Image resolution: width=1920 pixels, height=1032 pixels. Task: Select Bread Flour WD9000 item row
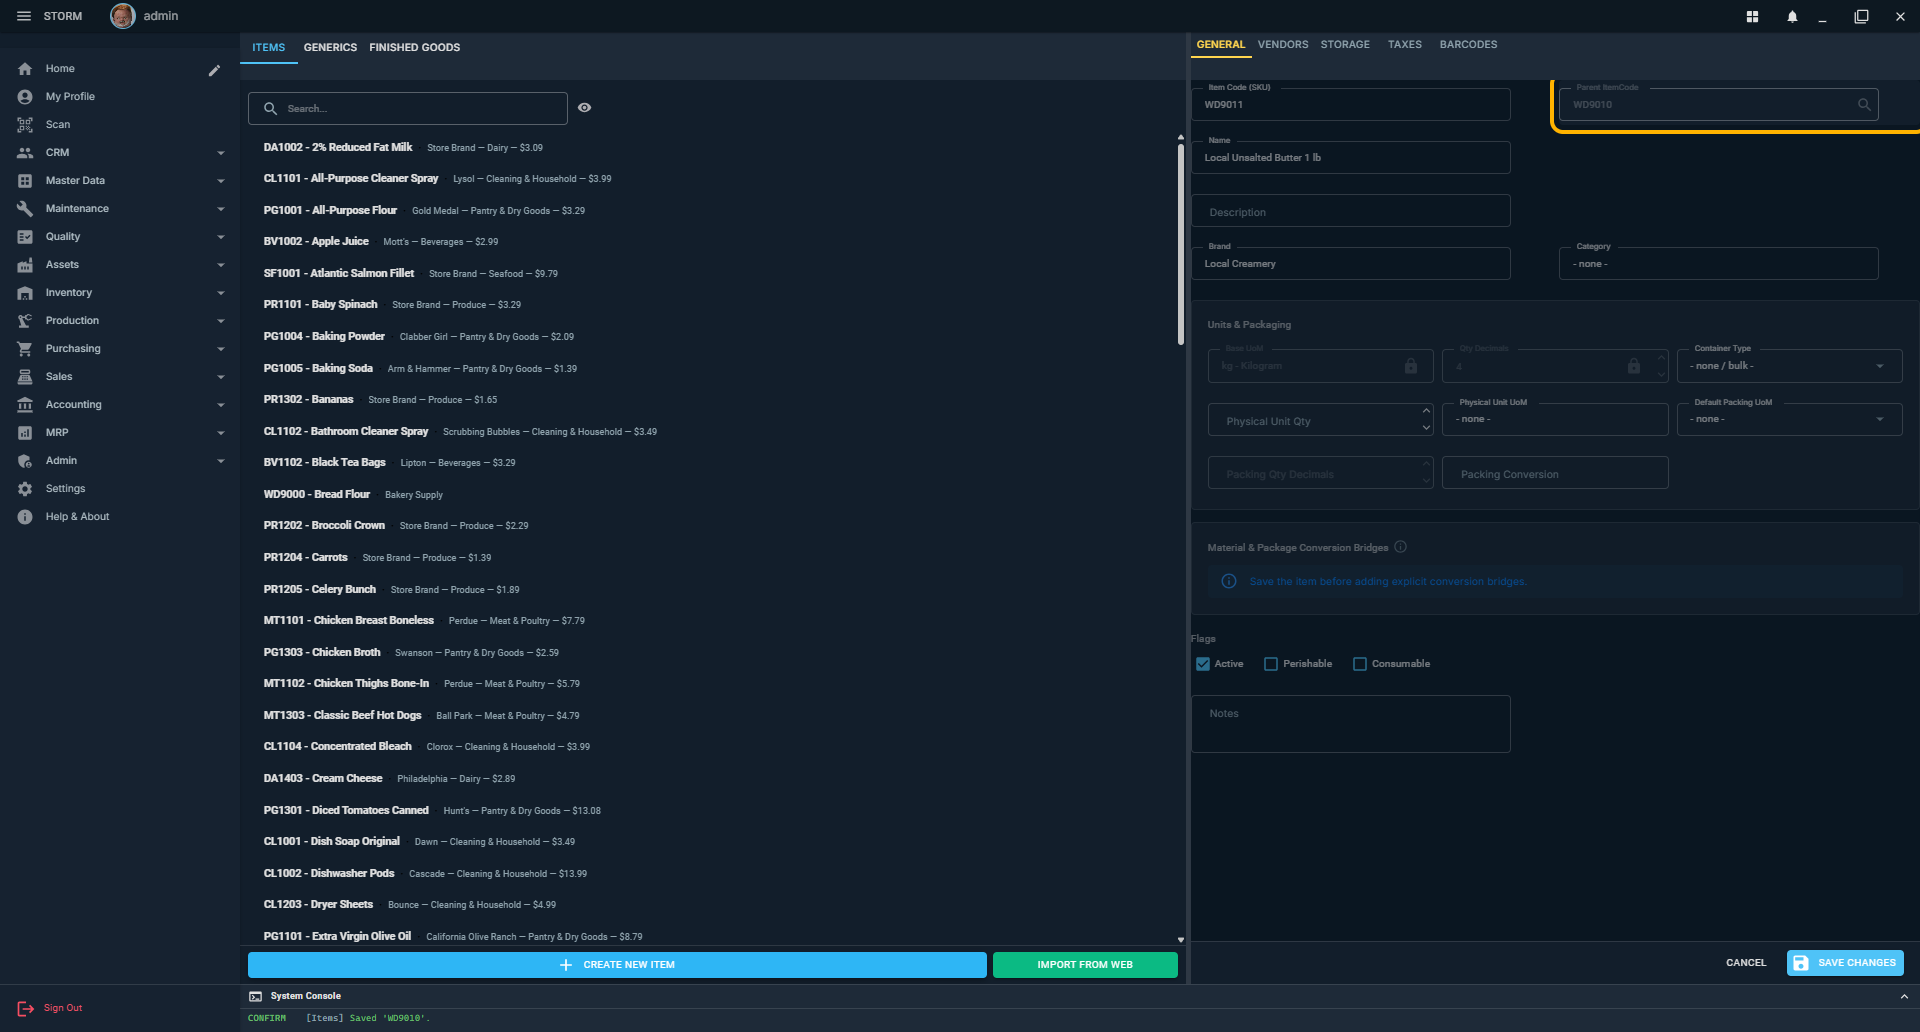tap(712, 495)
